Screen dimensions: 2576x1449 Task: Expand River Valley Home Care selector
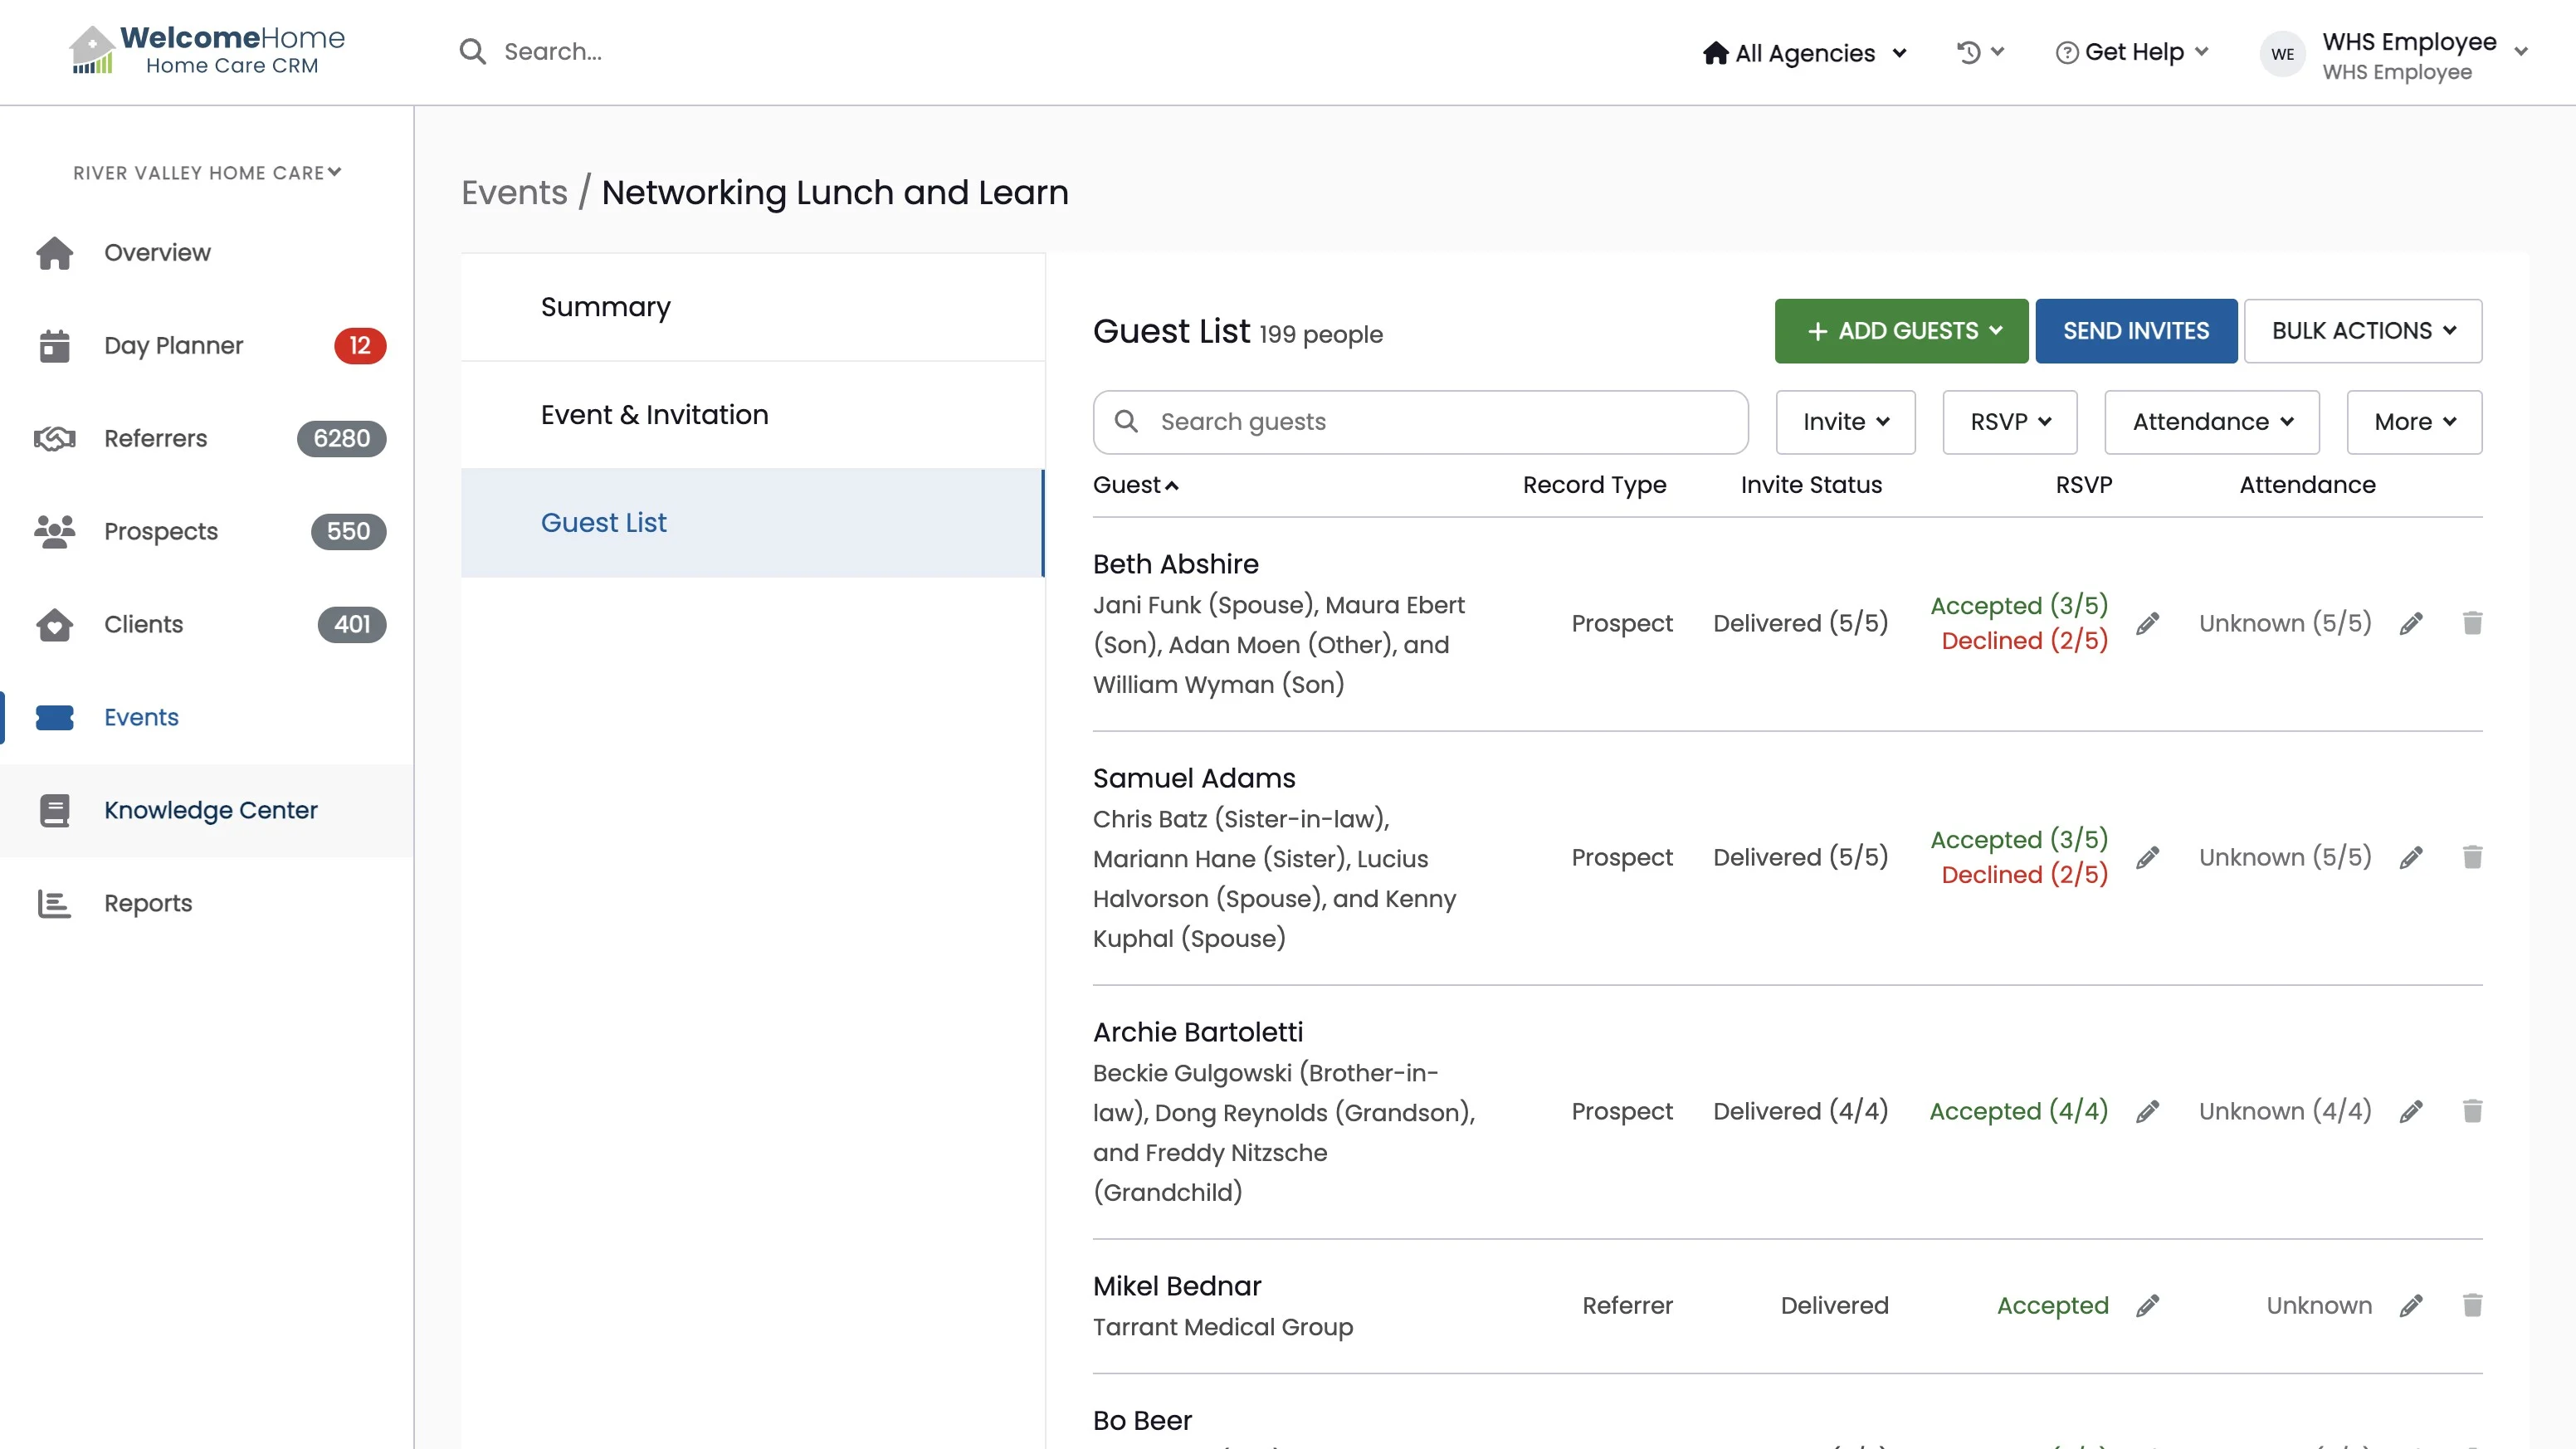207,173
